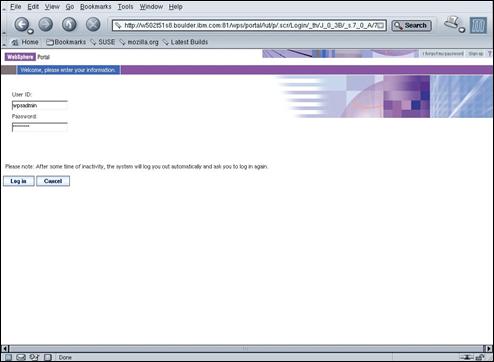The image size is (494, 362).
Task: Open the Bookmarks menu in menu bar
Action: [96, 7]
